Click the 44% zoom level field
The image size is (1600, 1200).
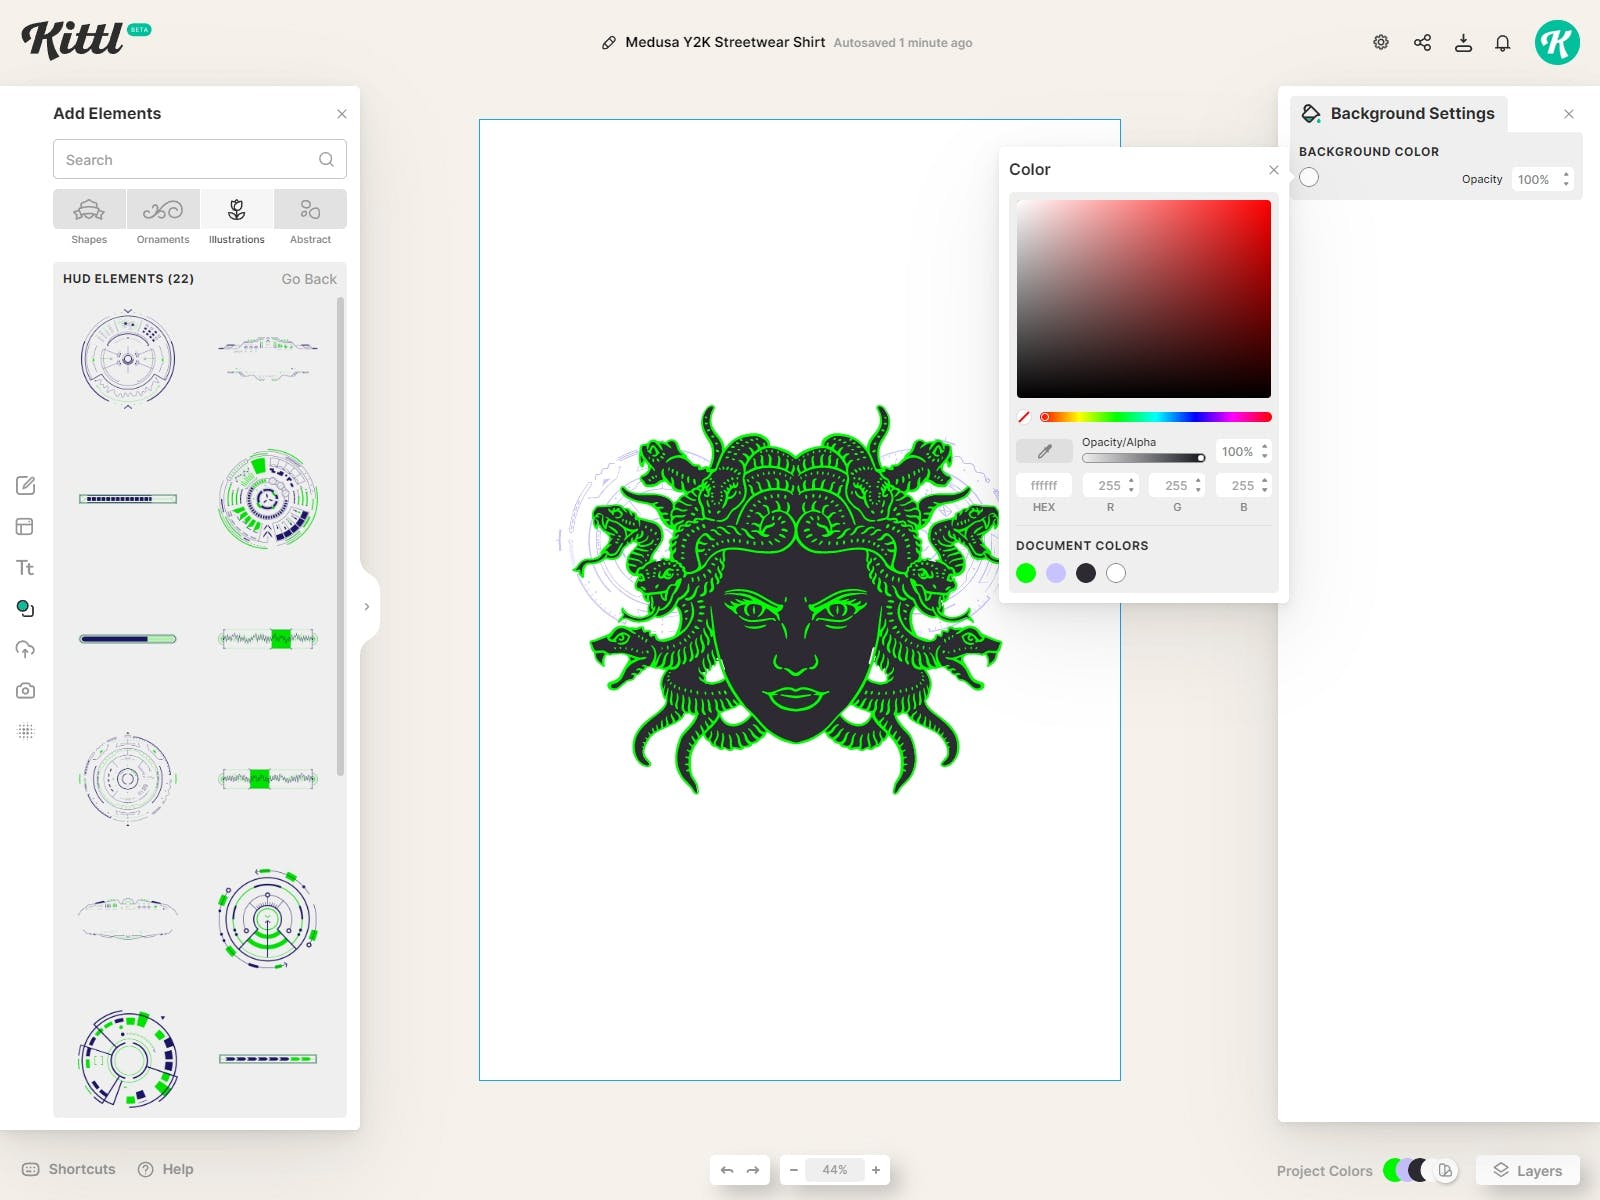[x=835, y=1170]
